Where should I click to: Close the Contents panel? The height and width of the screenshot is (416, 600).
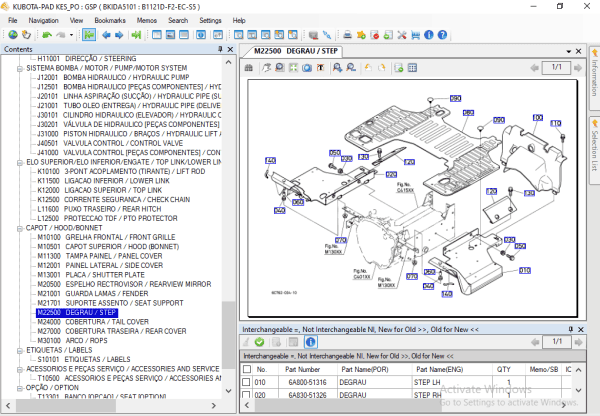pos(230,49)
